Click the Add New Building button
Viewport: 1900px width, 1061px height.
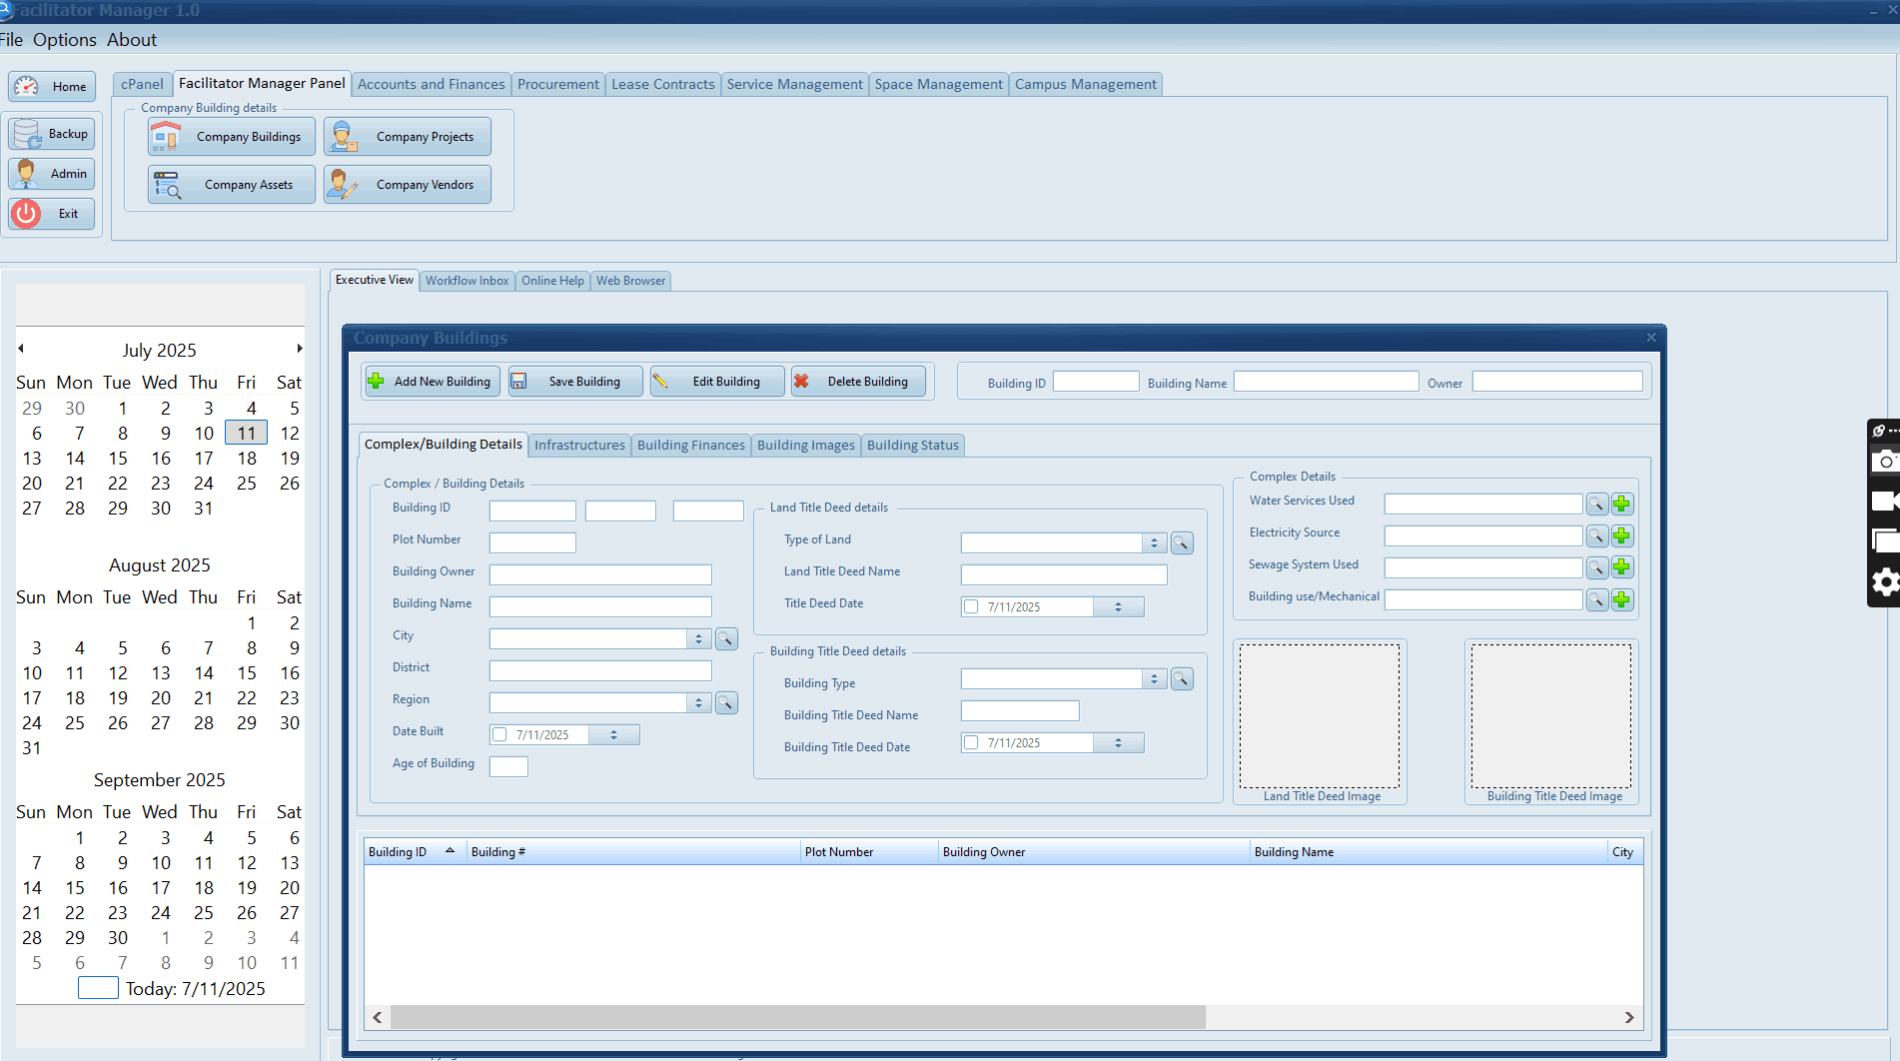[x=431, y=381]
